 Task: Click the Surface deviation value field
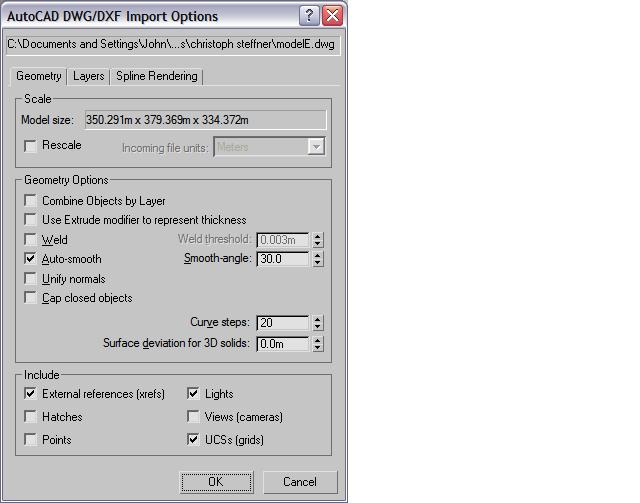(x=282, y=344)
